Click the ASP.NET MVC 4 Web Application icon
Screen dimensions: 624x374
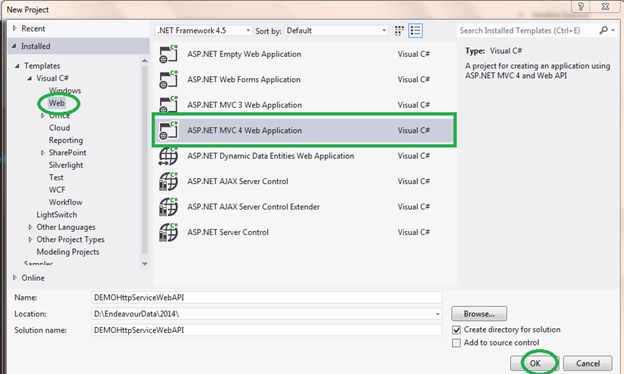[168, 130]
